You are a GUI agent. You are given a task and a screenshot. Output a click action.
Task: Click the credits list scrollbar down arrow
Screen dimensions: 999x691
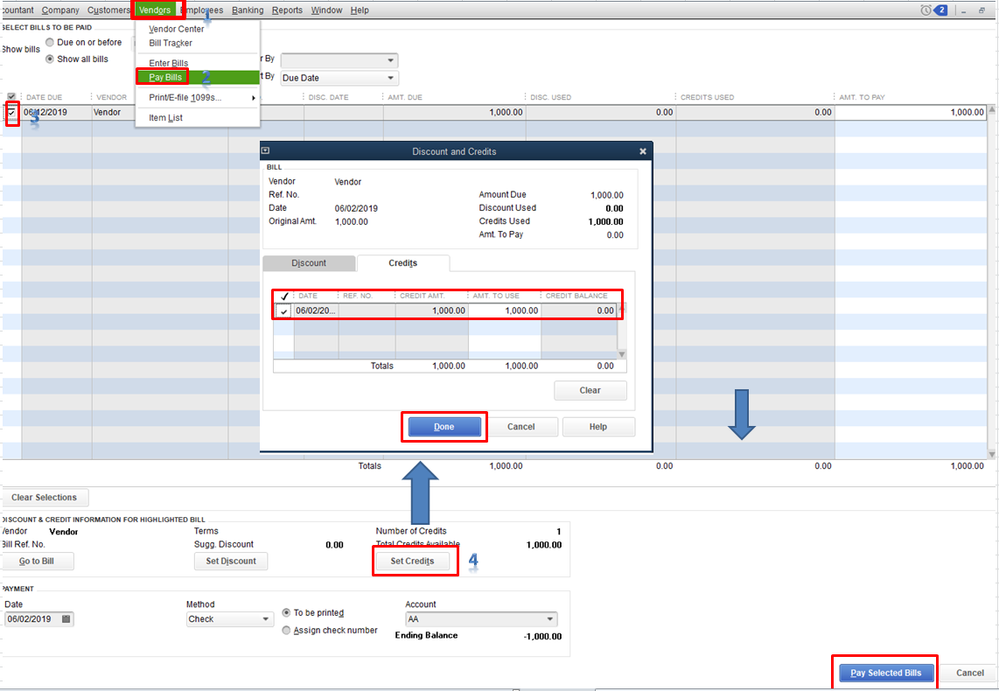622,354
